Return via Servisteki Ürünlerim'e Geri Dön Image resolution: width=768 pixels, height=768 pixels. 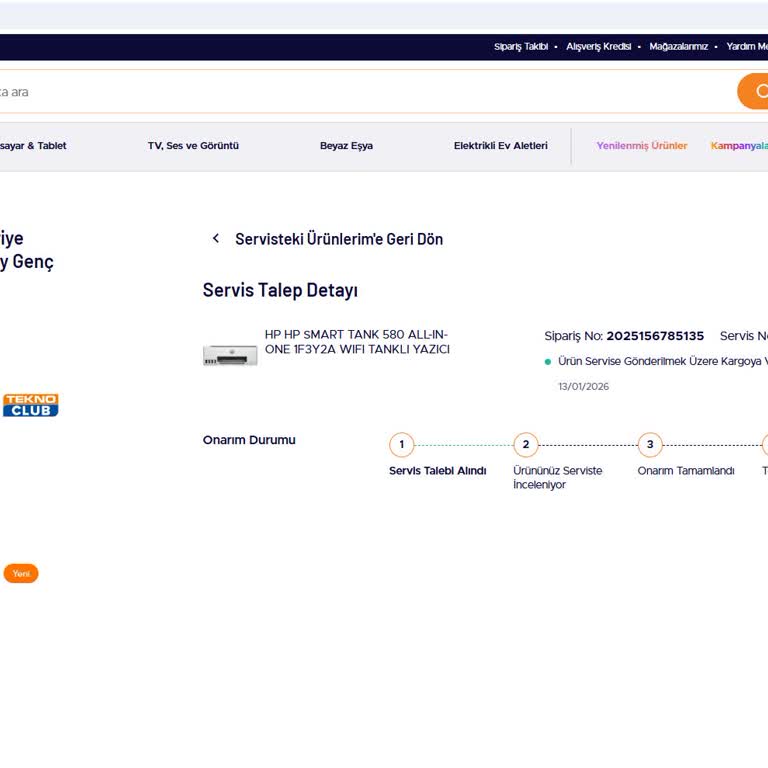click(338, 239)
